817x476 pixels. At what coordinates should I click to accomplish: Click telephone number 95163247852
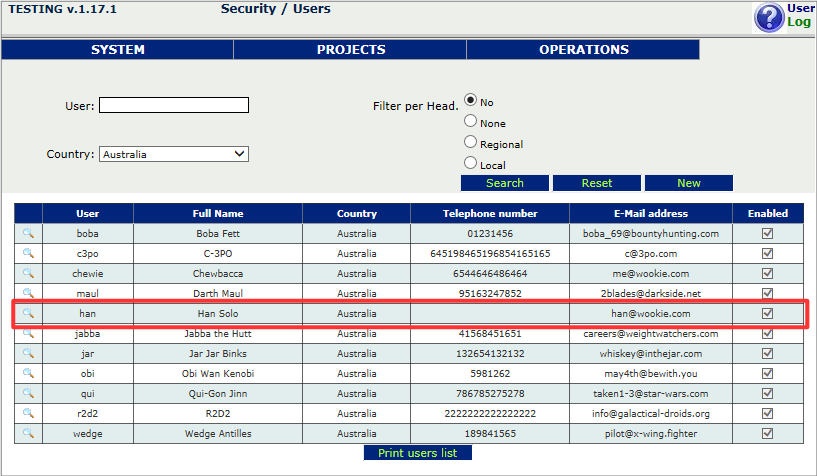click(490, 293)
